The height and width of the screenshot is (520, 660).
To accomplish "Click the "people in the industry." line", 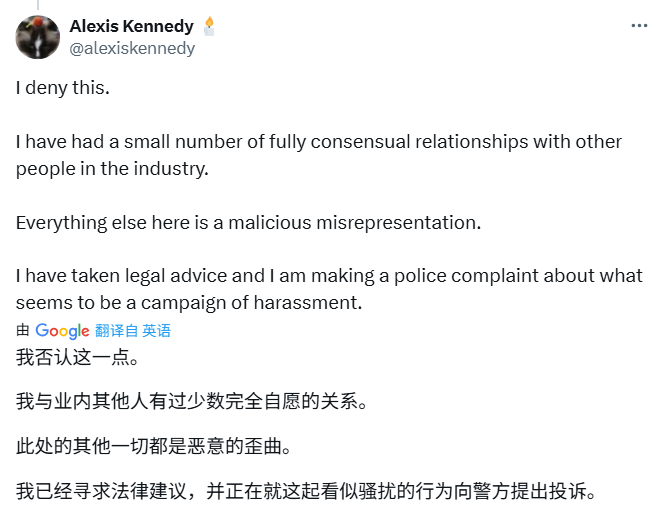I will [112, 168].
